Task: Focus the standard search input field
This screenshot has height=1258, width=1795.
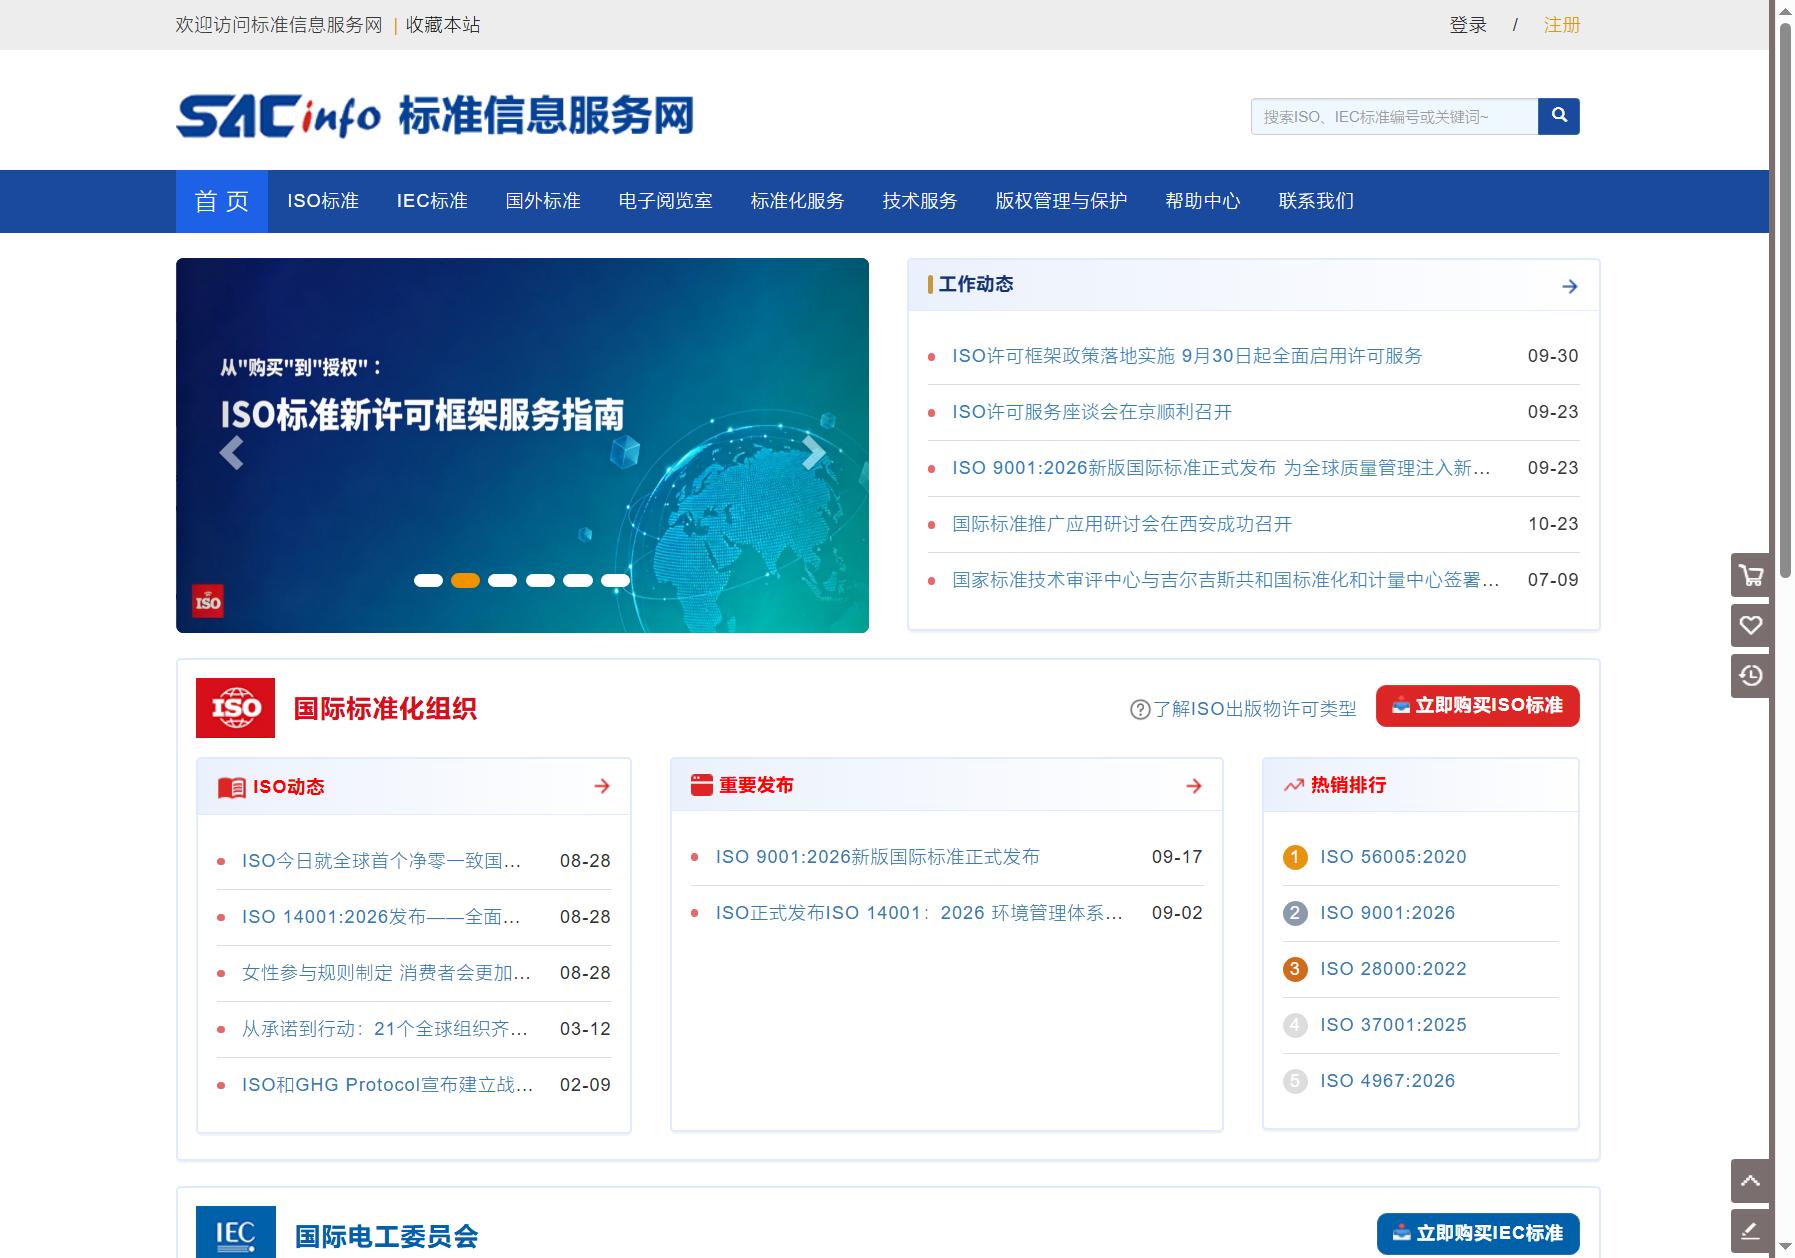Action: click(1394, 116)
